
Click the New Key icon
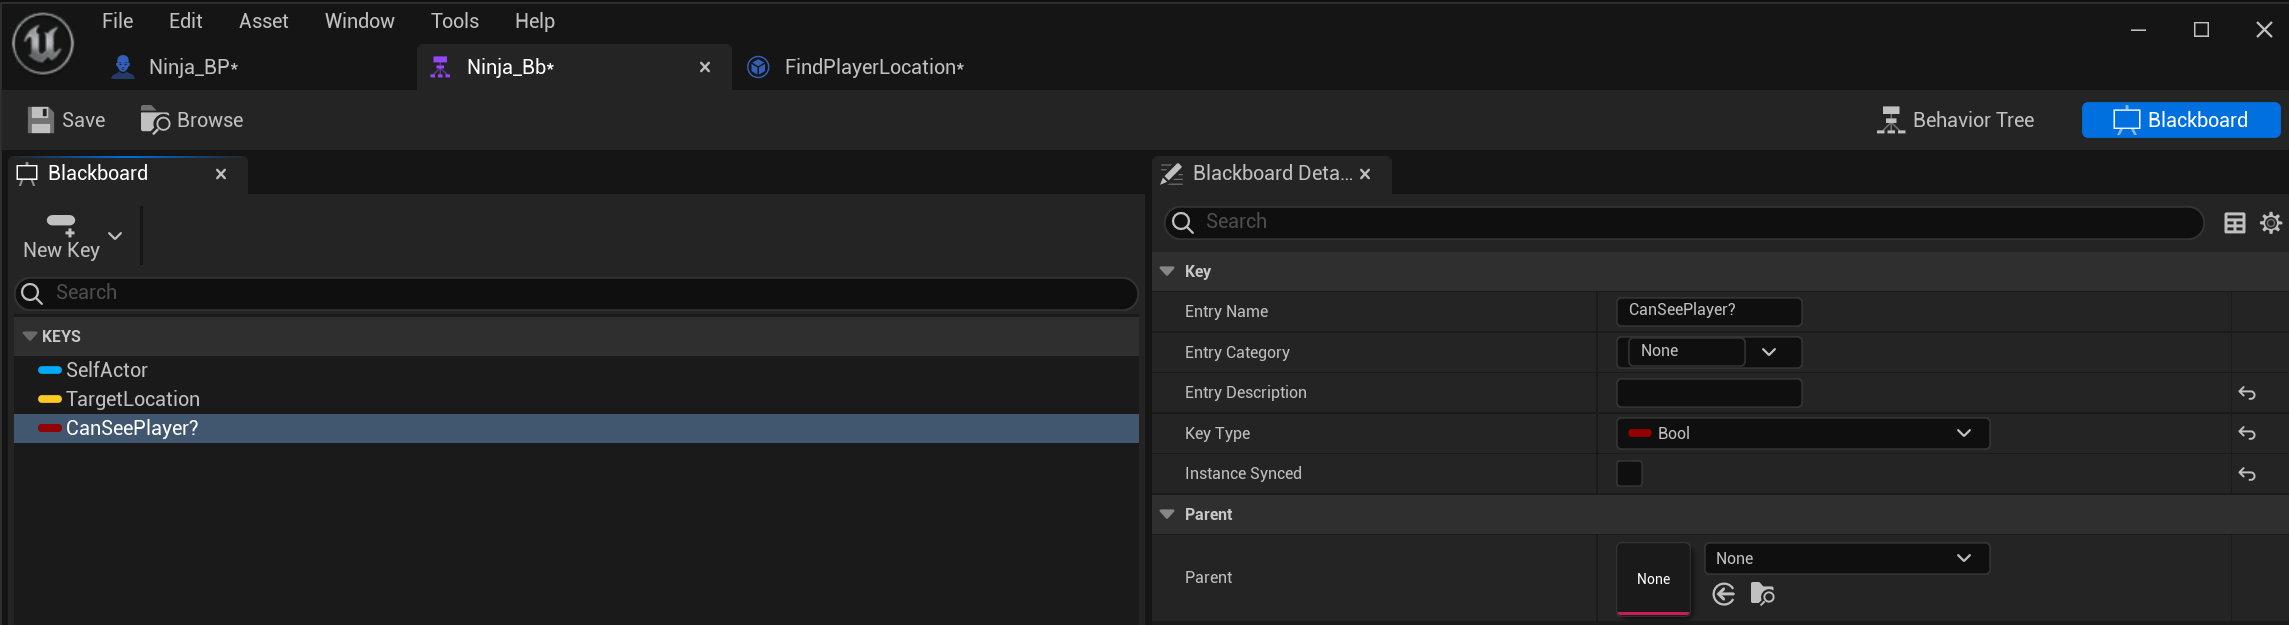click(61, 224)
